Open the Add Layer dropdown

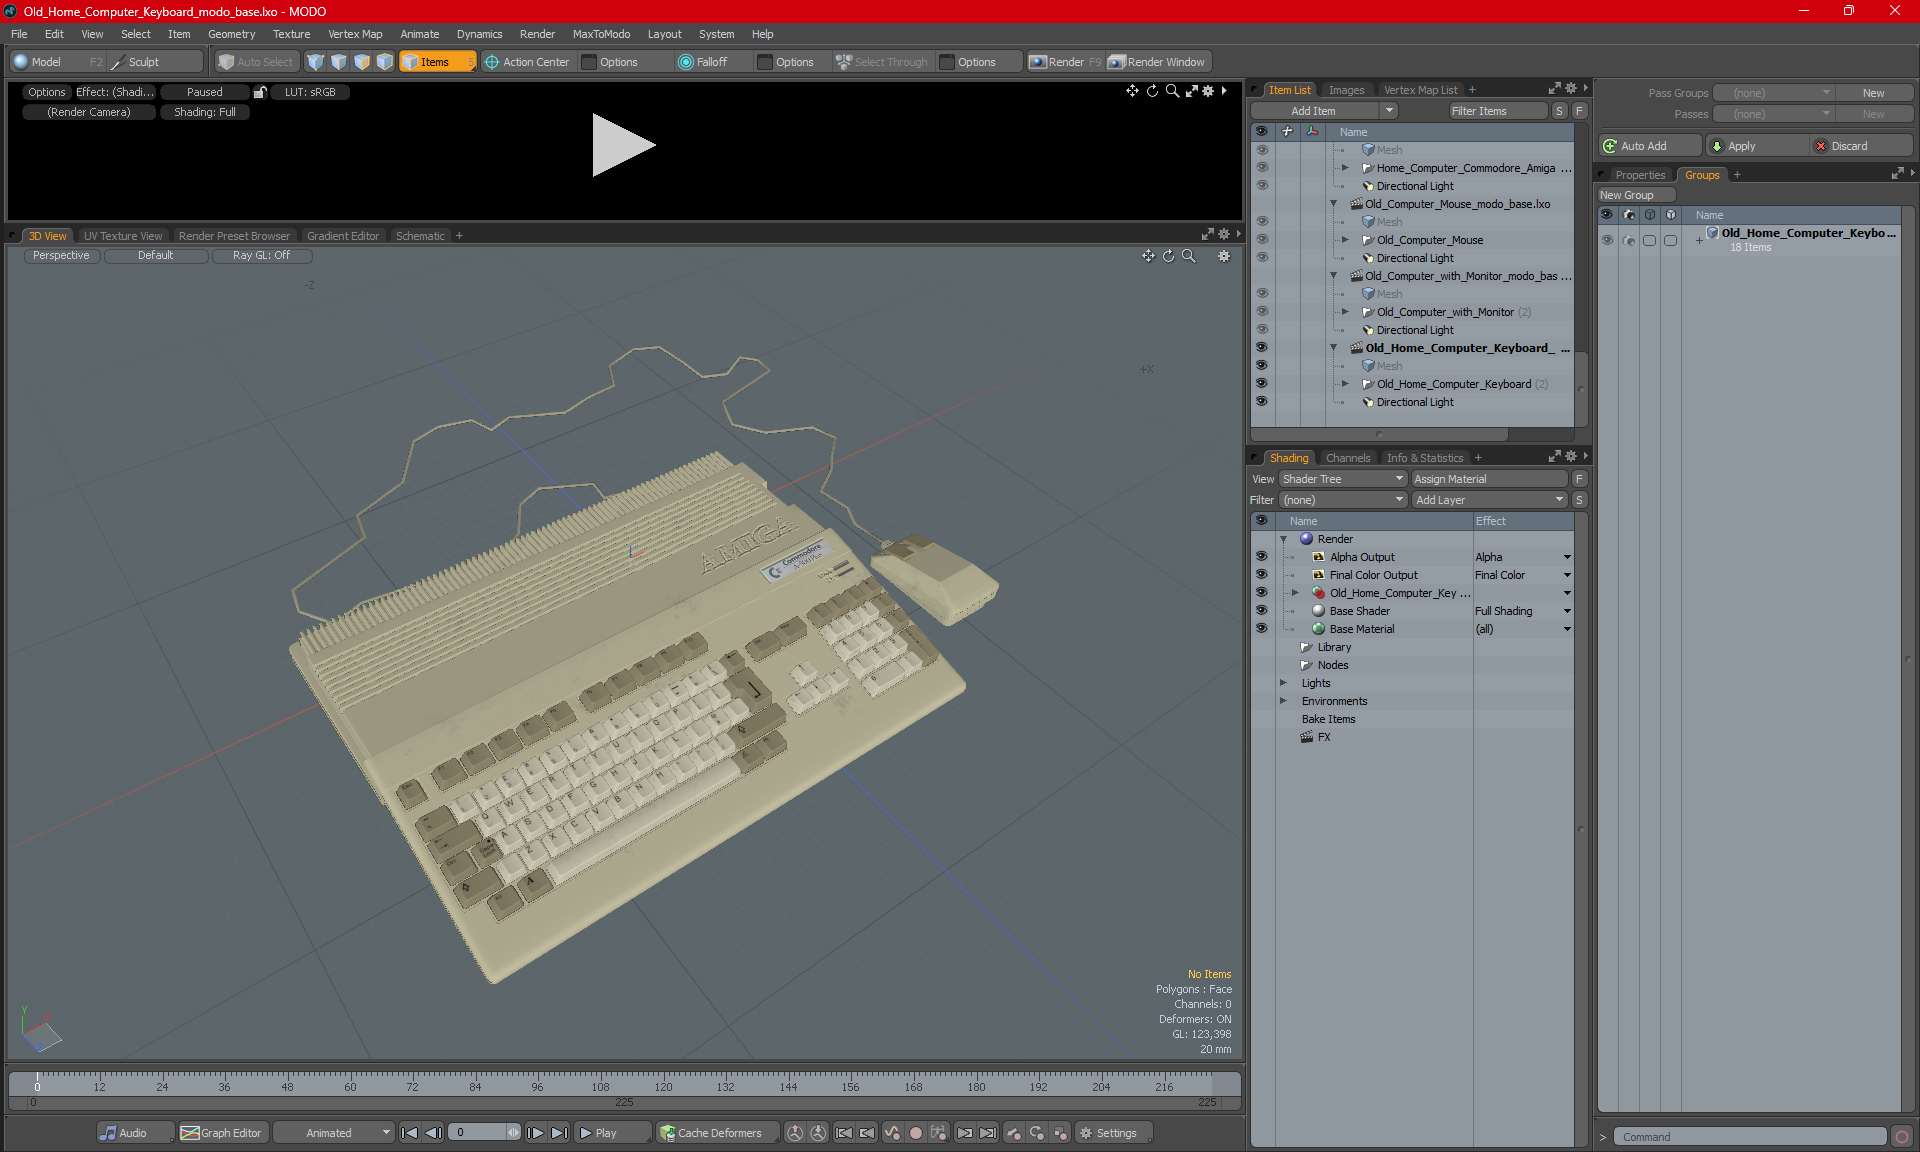1489,500
